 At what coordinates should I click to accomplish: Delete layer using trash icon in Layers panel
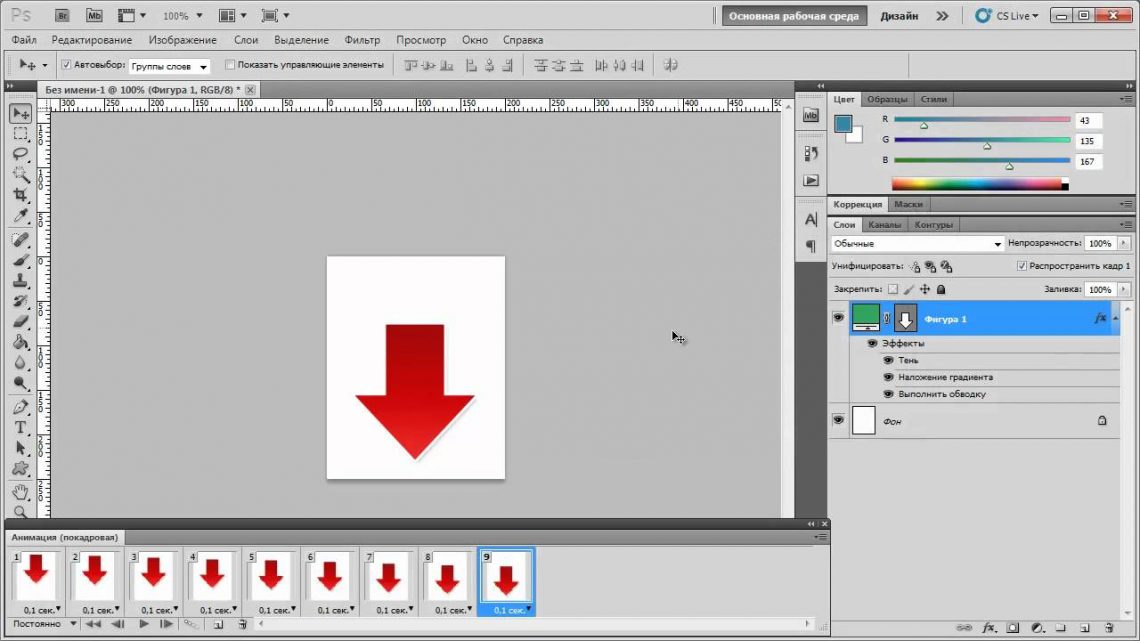1108,629
